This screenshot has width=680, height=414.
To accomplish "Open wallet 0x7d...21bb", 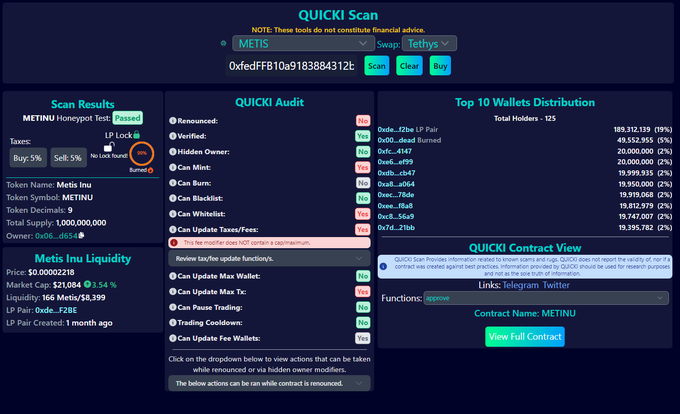I will point(396,228).
